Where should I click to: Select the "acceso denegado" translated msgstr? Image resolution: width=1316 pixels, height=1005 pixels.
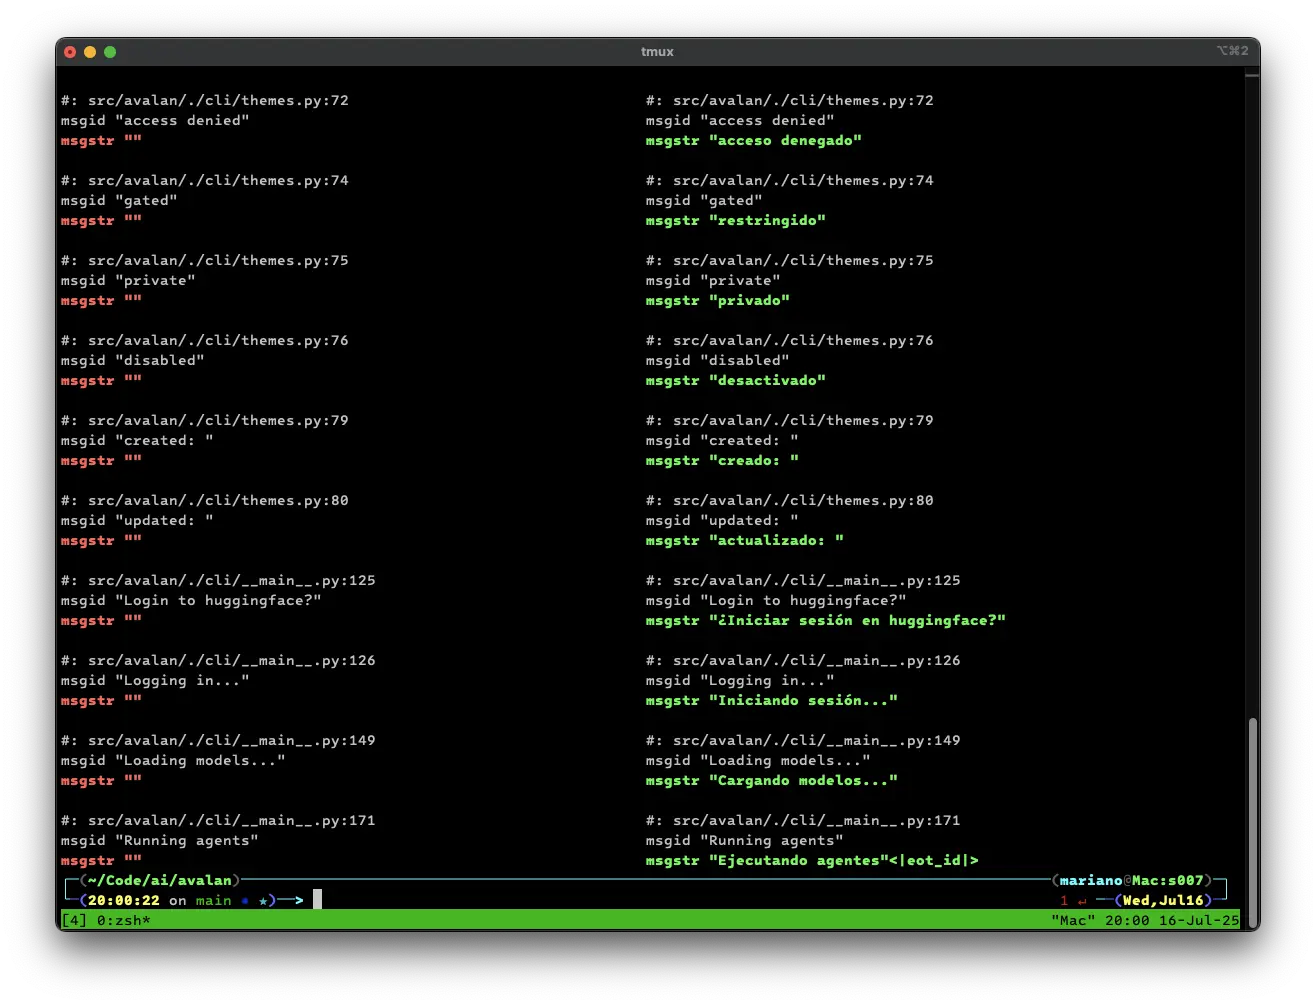point(786,140)
